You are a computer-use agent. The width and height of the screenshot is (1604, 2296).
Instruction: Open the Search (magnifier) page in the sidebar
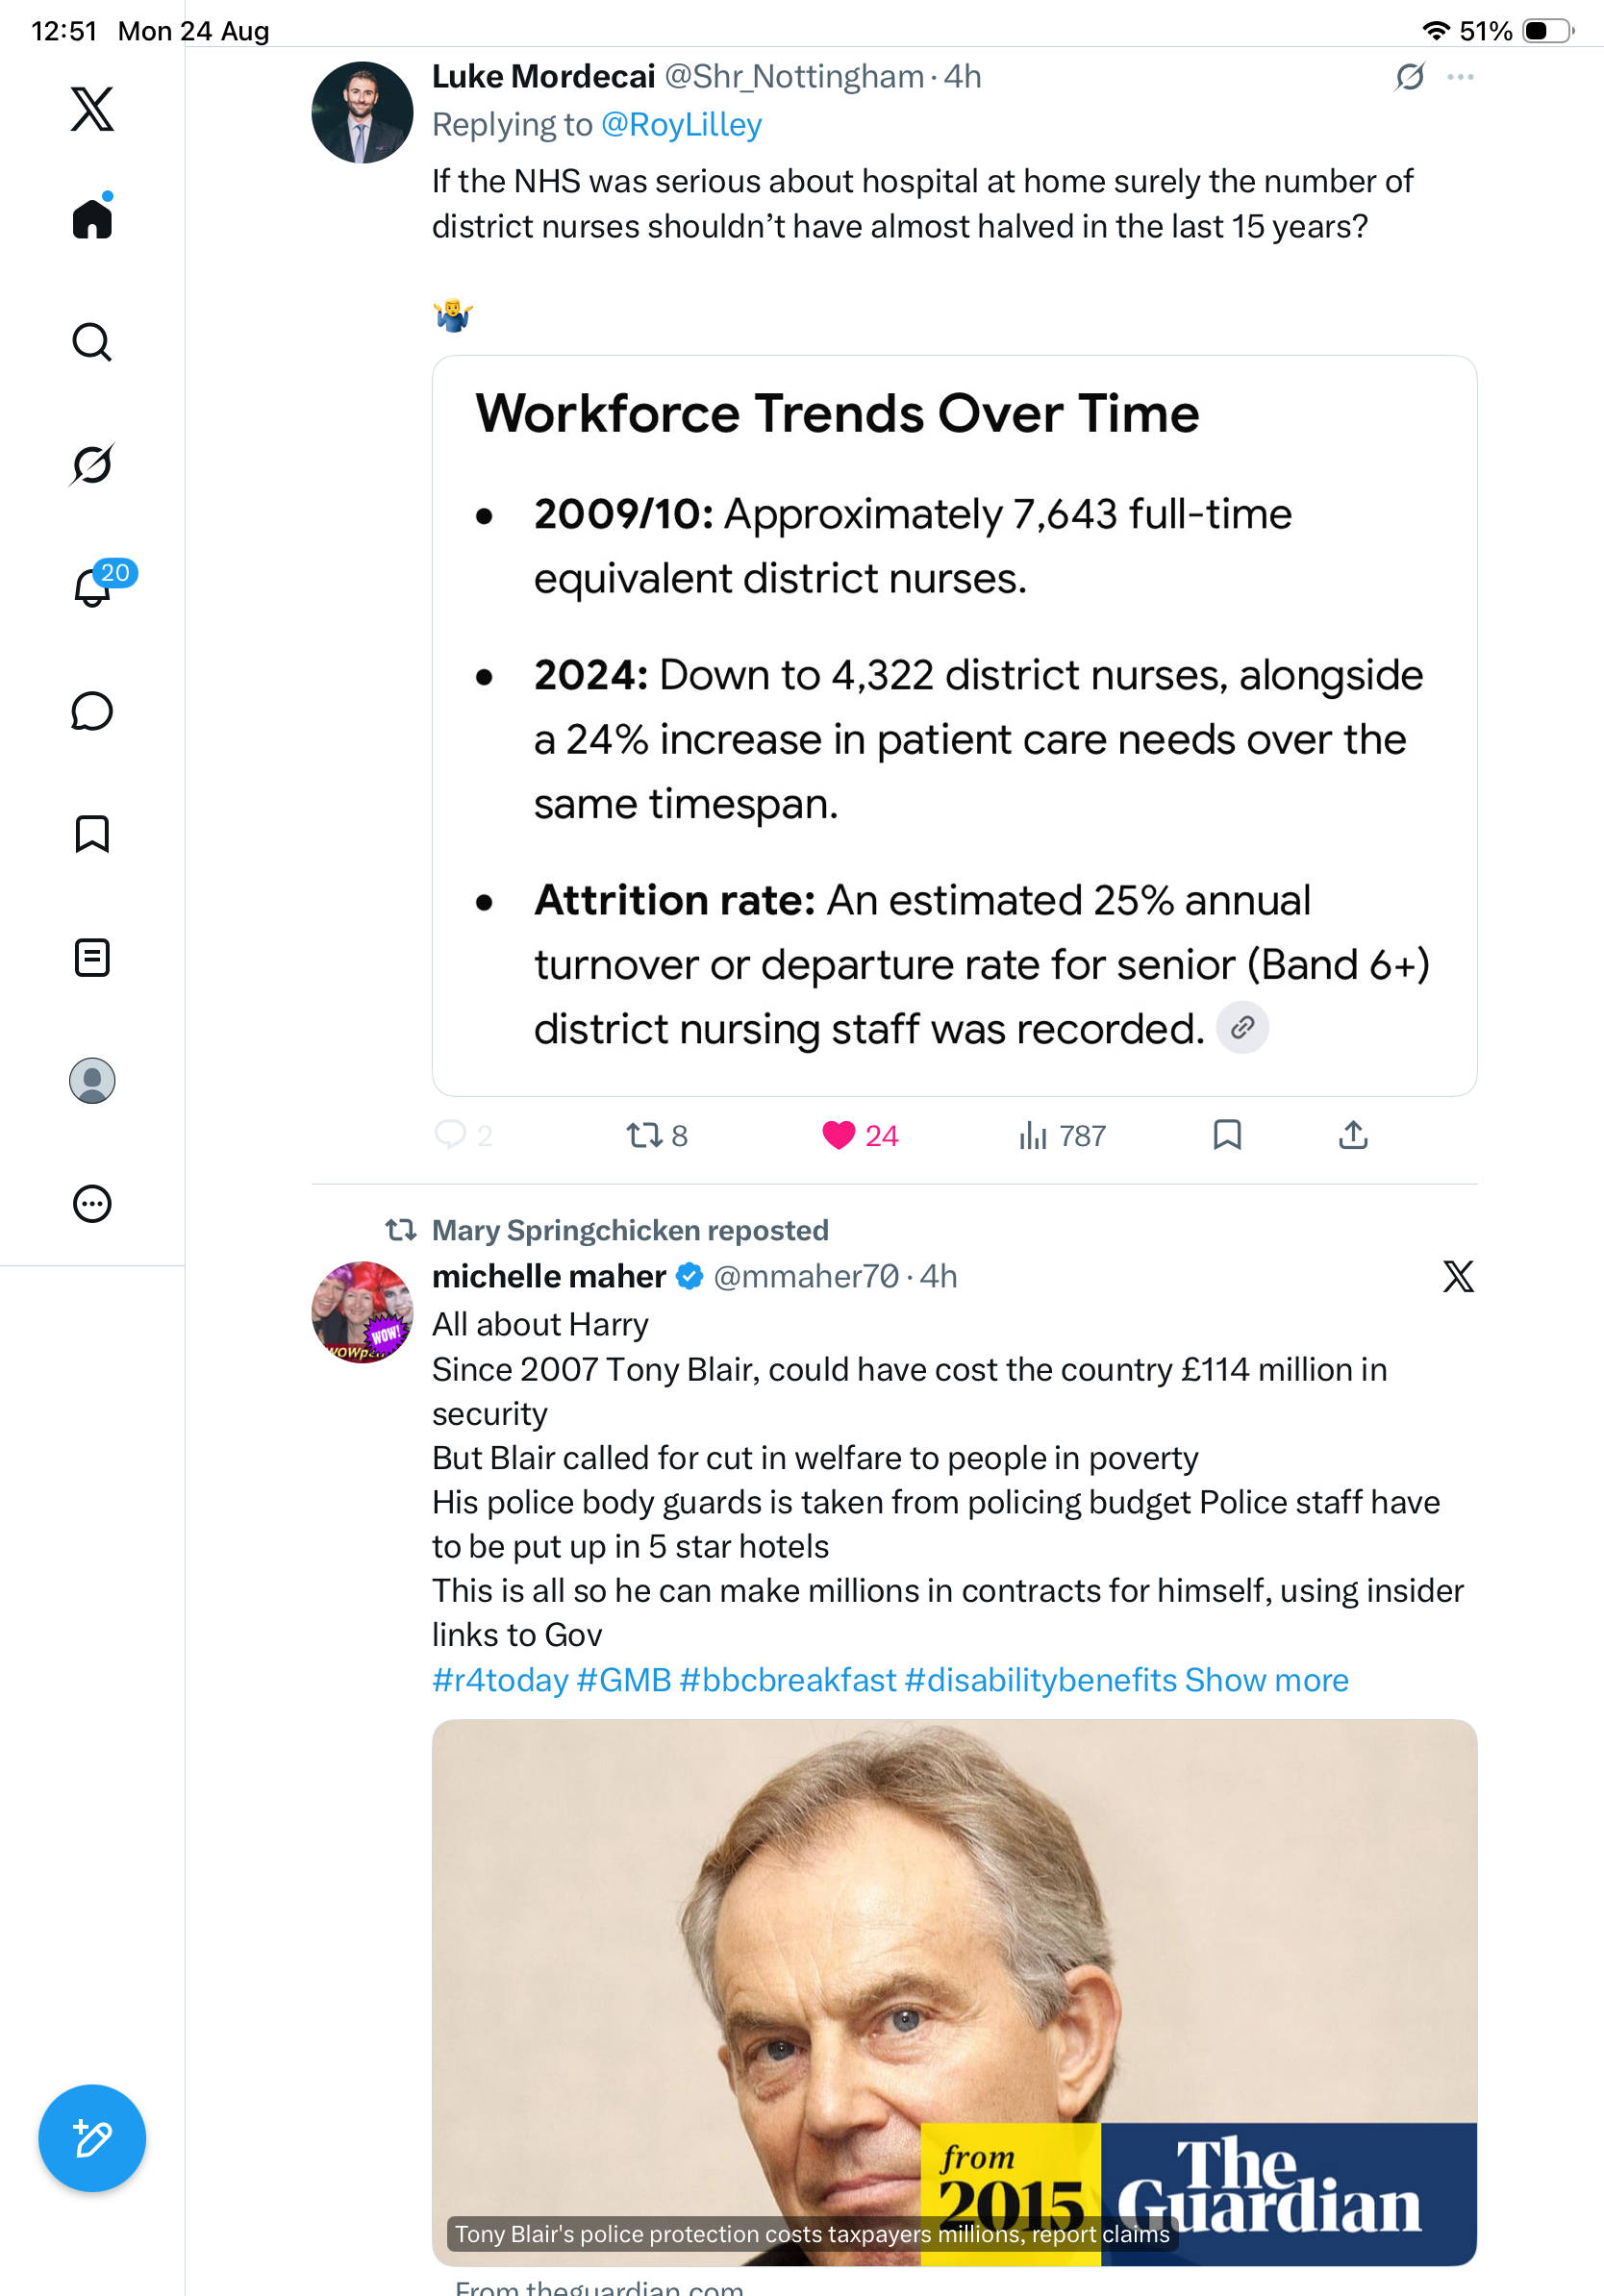[92, 342]
